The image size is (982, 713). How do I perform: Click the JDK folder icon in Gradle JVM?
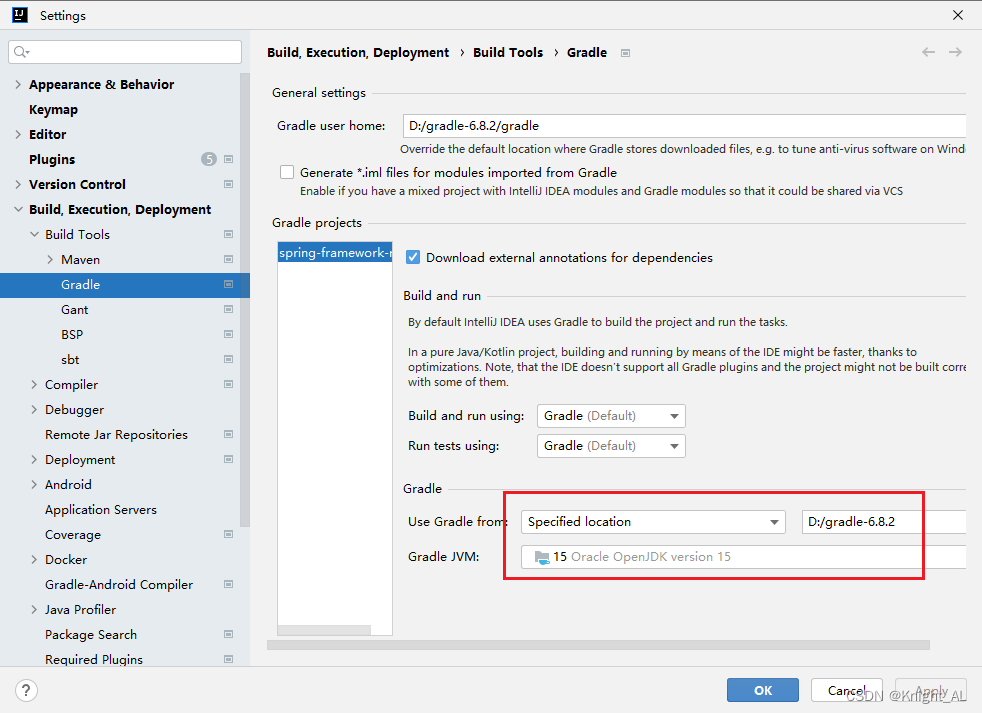[x=542, y=557]
